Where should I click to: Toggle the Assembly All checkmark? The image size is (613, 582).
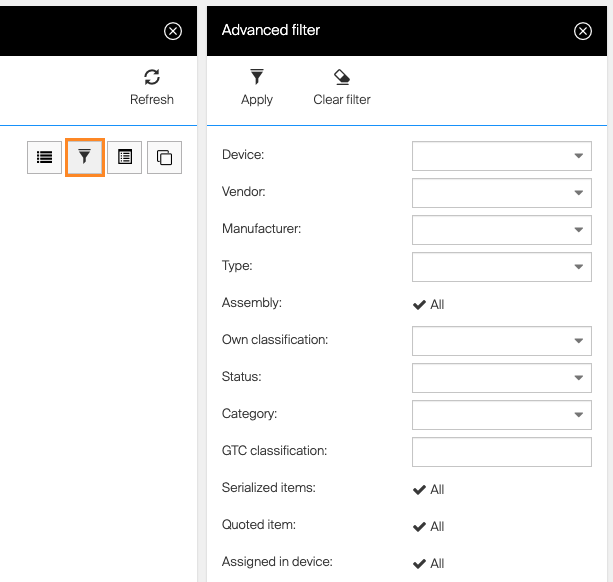420,304
